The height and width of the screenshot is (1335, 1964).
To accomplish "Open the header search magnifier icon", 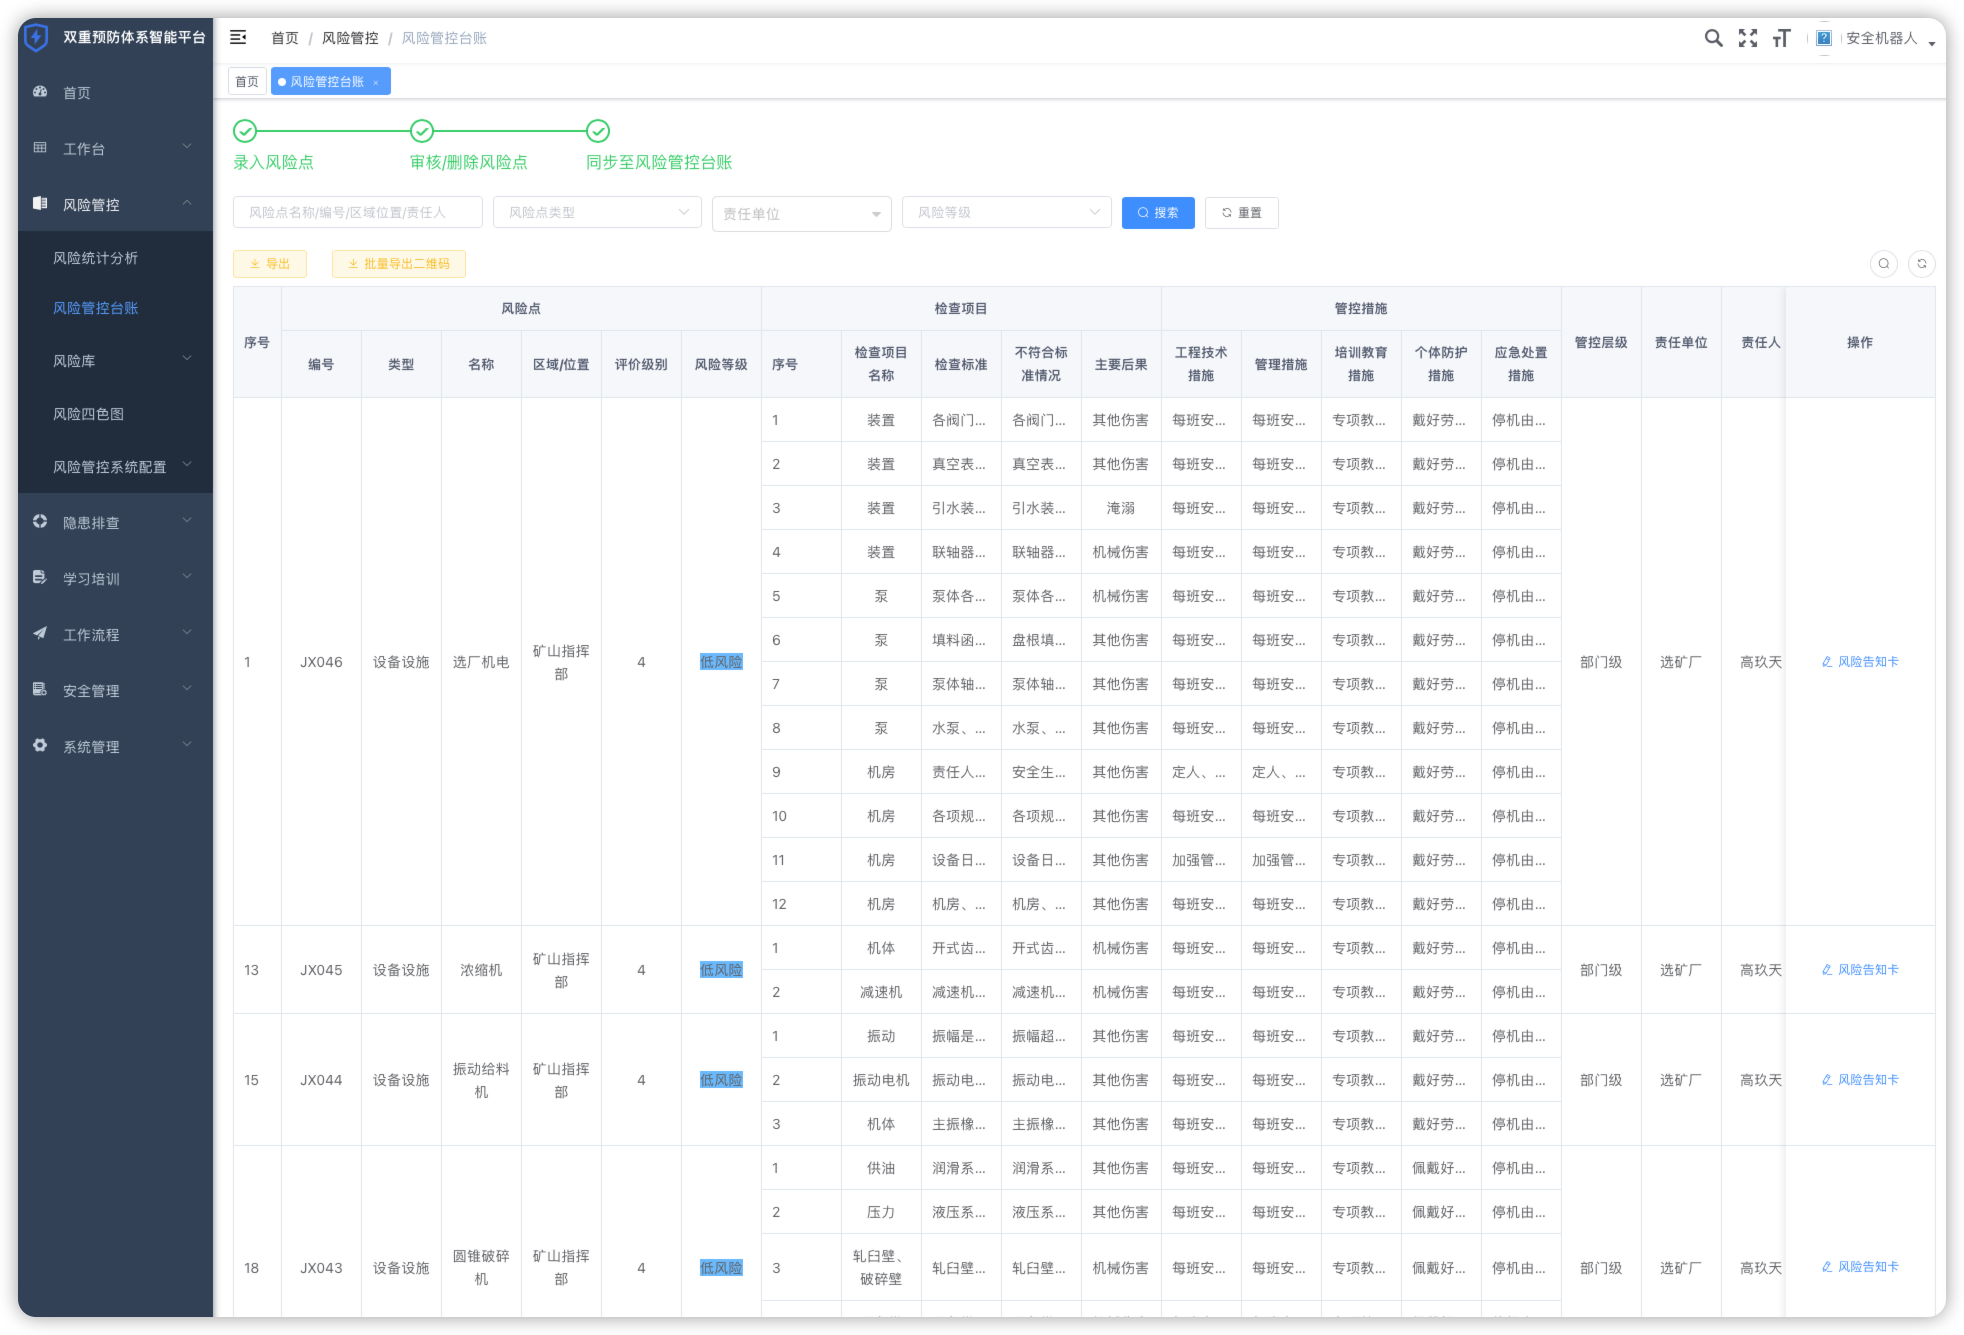I will click(1713, 38).
